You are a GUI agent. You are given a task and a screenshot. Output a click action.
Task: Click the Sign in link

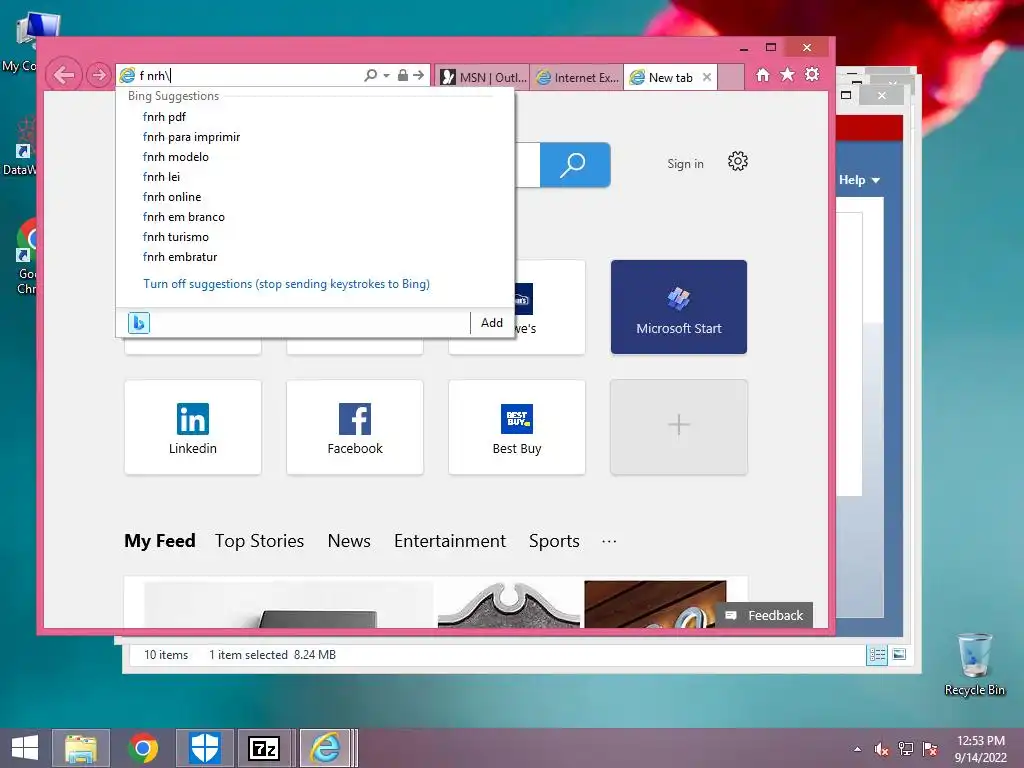click(685, 164)
